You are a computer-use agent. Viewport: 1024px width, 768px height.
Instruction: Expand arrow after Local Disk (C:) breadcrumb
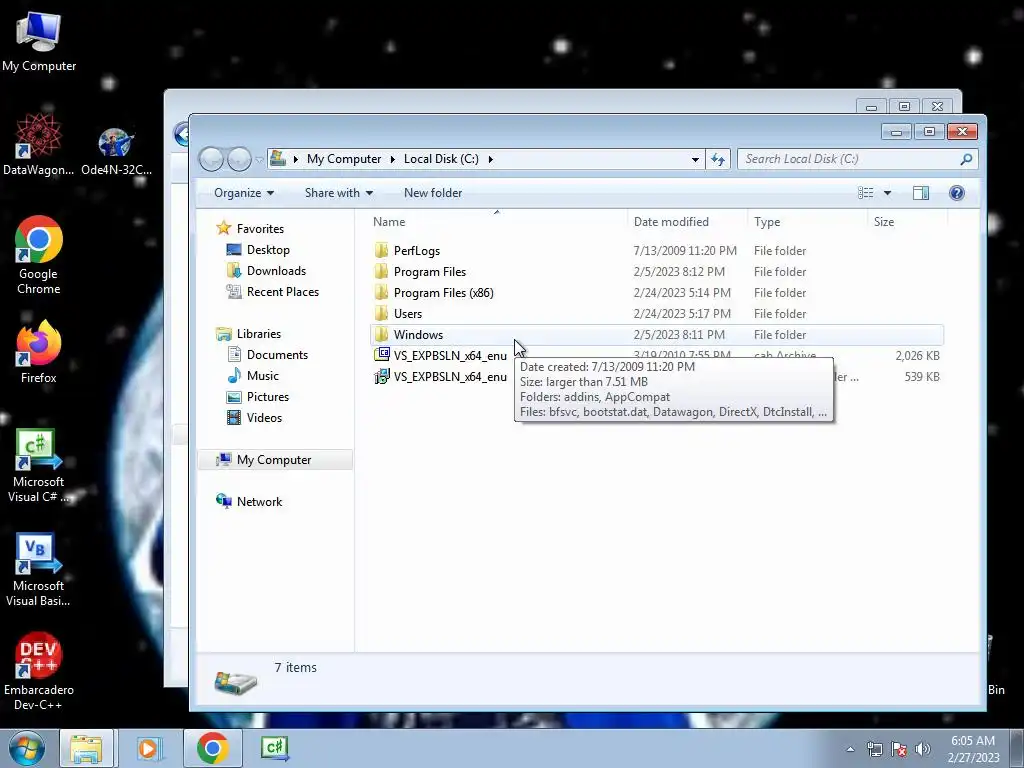click(490, 159)
